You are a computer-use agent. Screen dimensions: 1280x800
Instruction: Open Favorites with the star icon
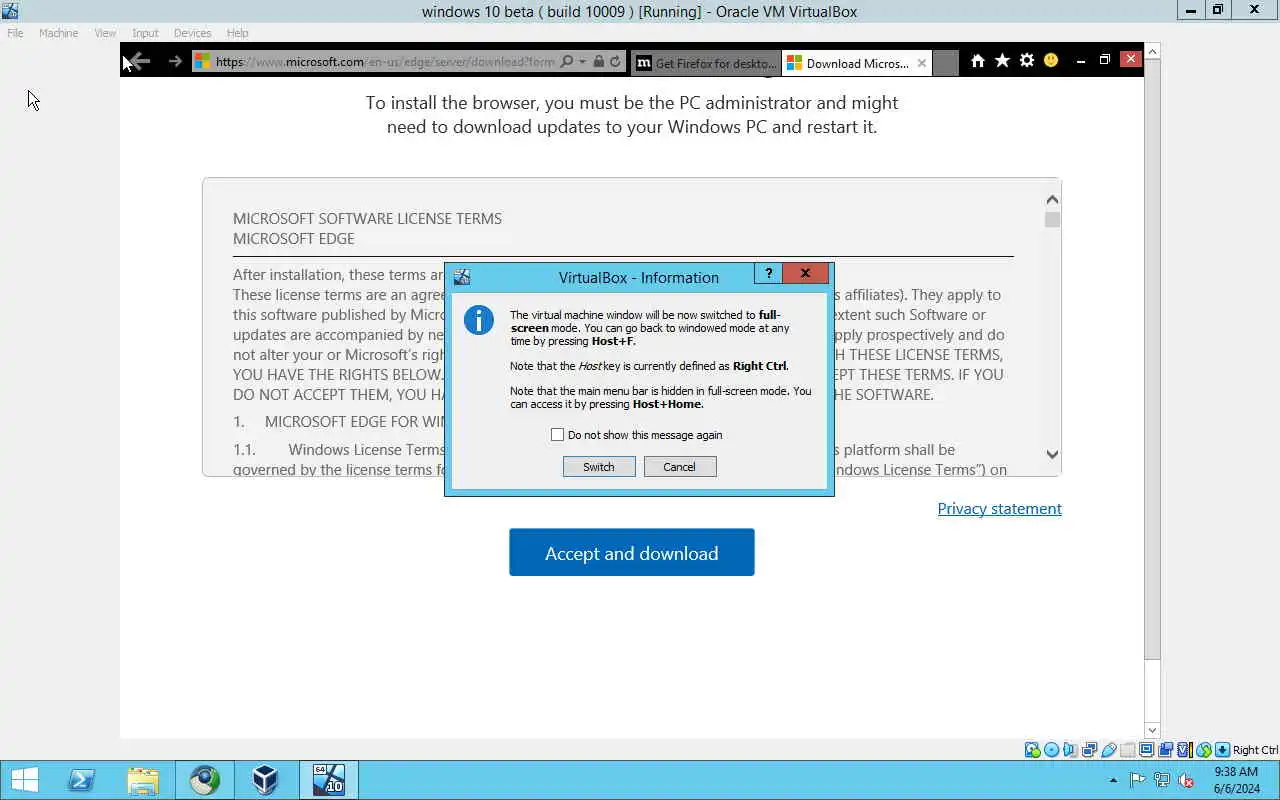[x=1002, y=61]
